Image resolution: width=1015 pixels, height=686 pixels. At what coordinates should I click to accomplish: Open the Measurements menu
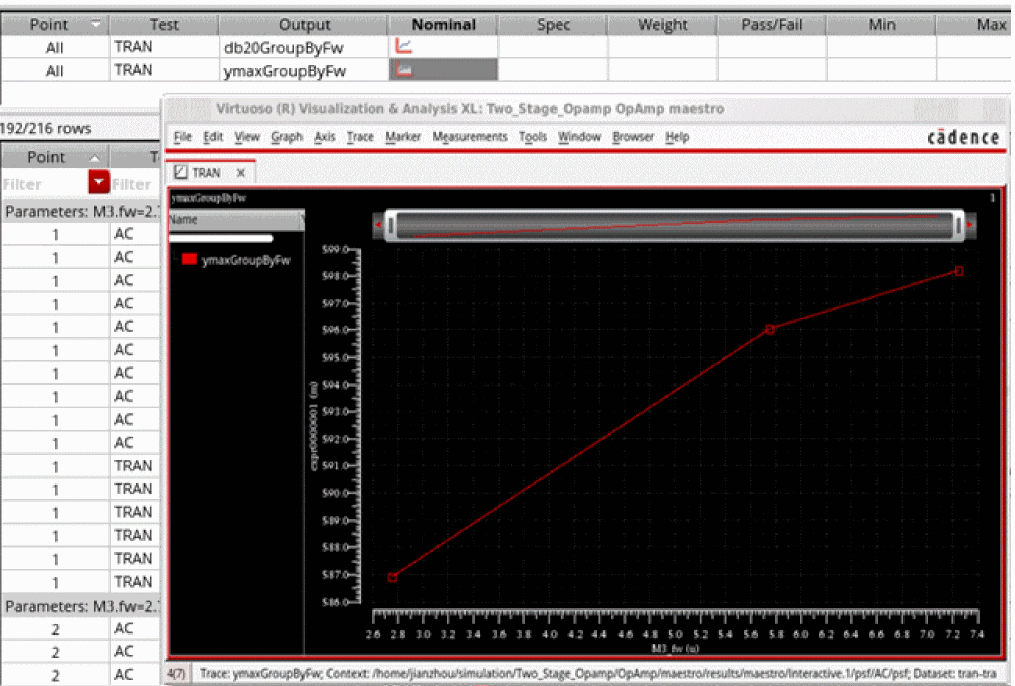(x=469, y=137)
